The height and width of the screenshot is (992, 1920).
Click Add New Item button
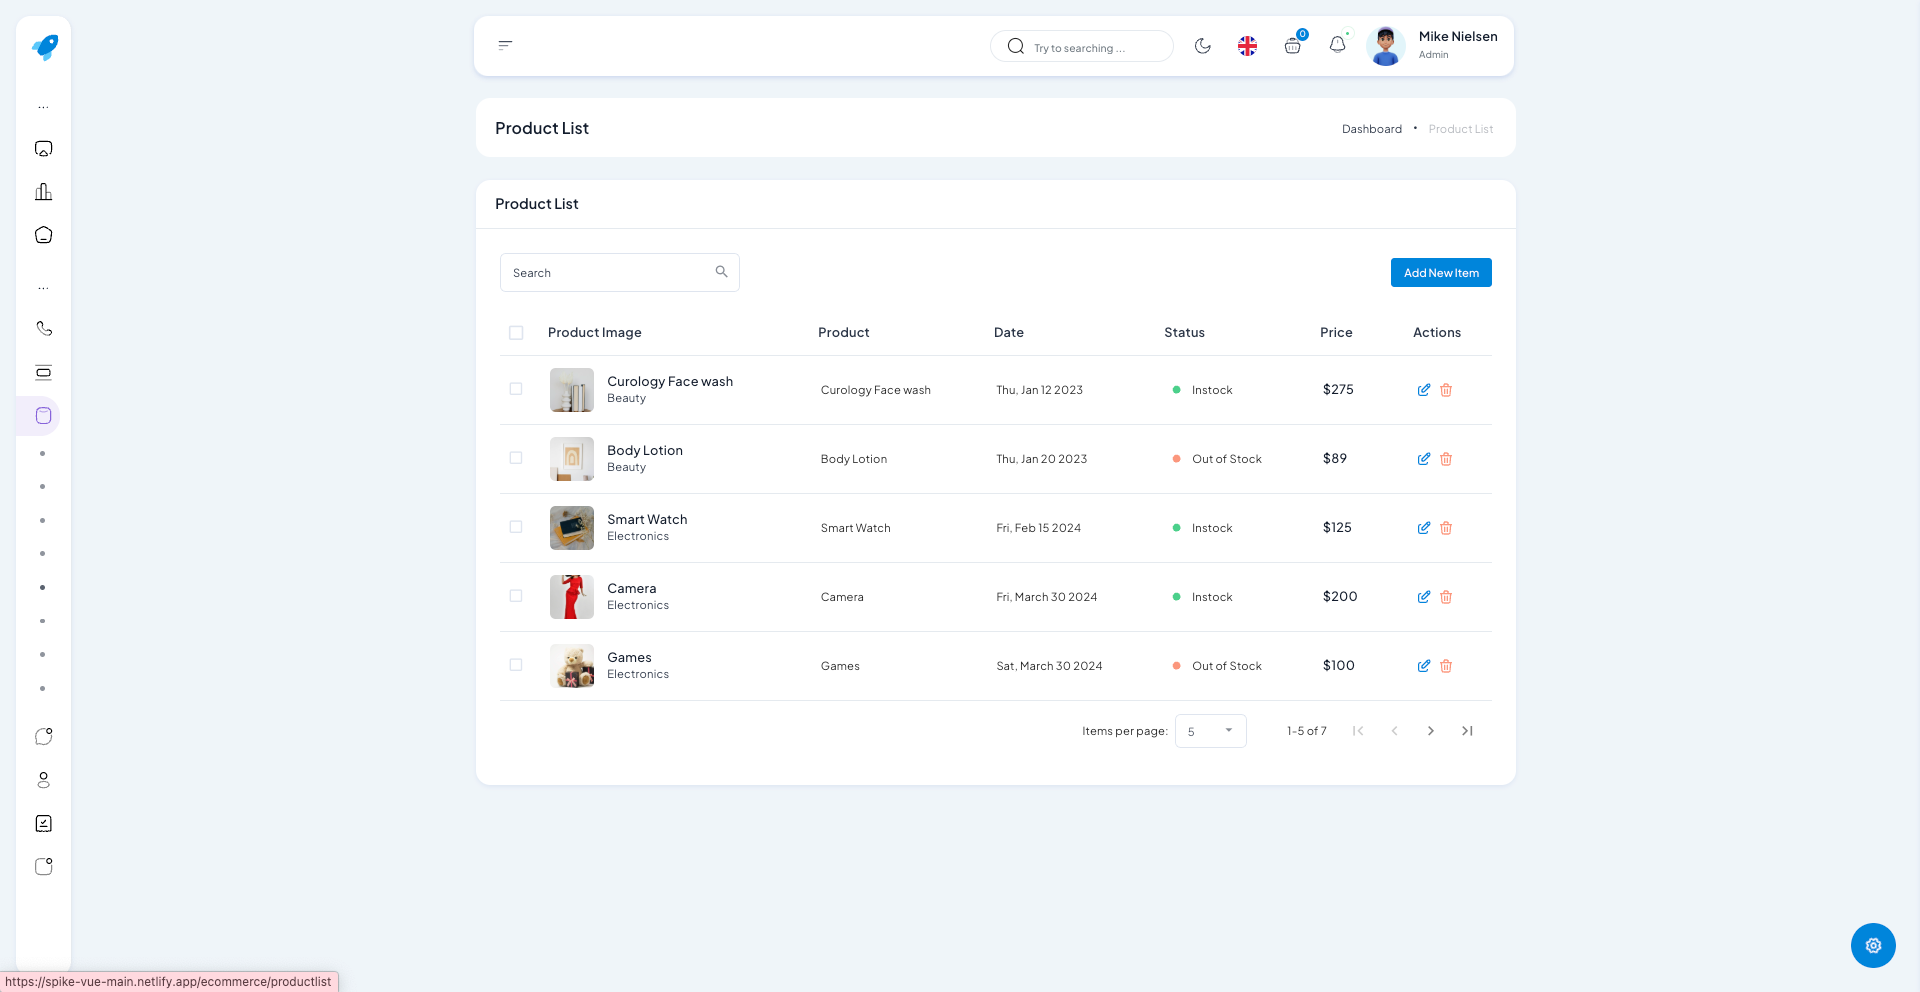click(1440, 273)
